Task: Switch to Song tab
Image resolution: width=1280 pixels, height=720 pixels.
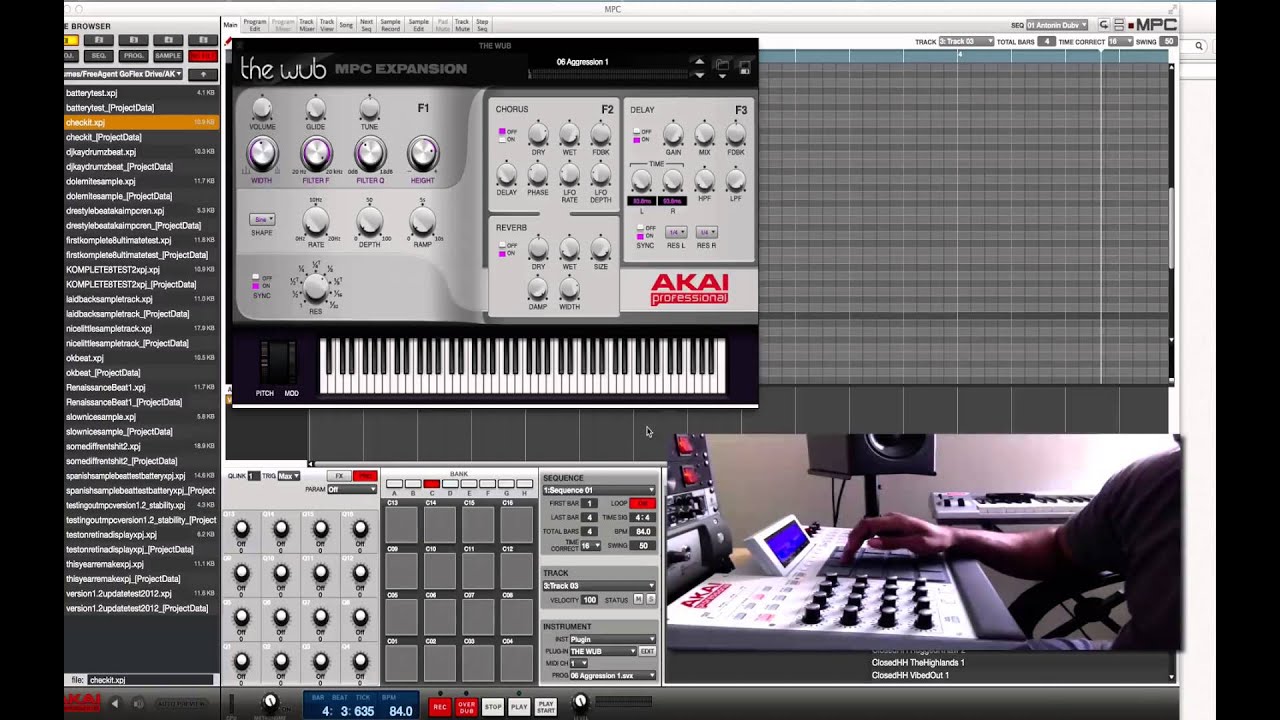Action: point(346,25)
